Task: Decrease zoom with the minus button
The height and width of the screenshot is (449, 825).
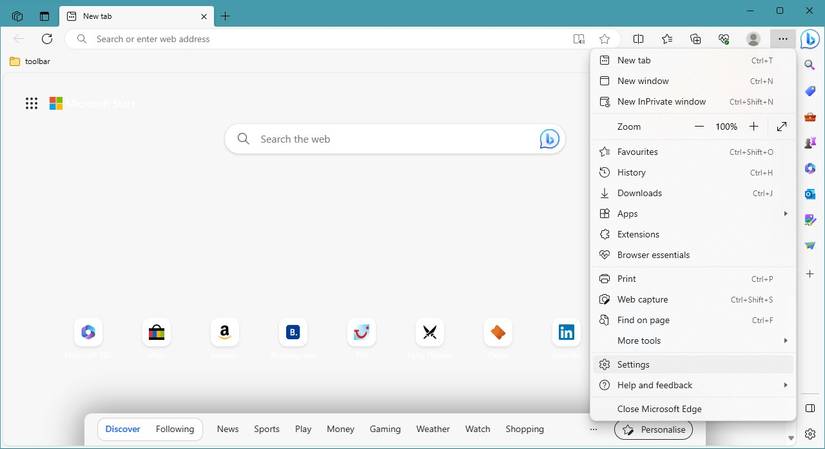Action: click(700, 127)
